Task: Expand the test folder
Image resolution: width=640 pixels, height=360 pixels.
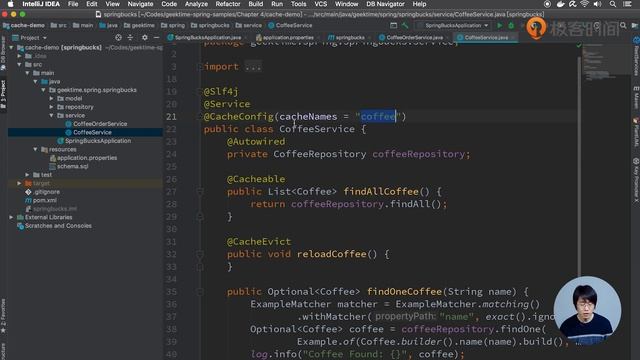Action: (x=27, y=175)
